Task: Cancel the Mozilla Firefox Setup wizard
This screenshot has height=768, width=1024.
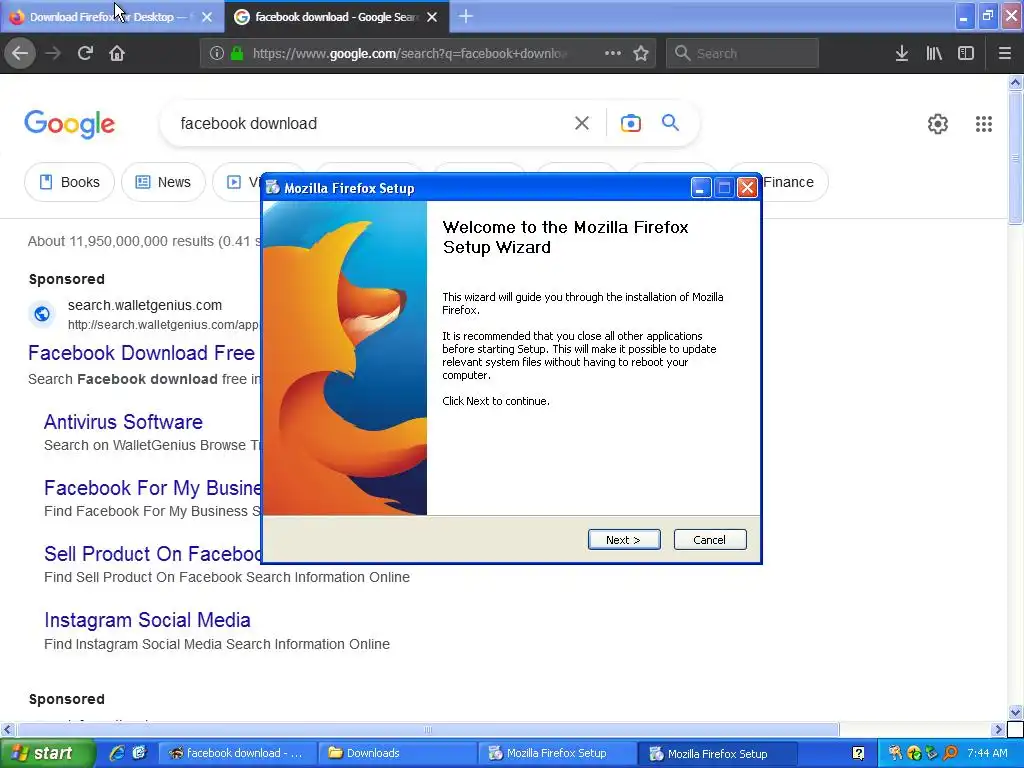Action: pyautogui.click(x=710, y=539)
